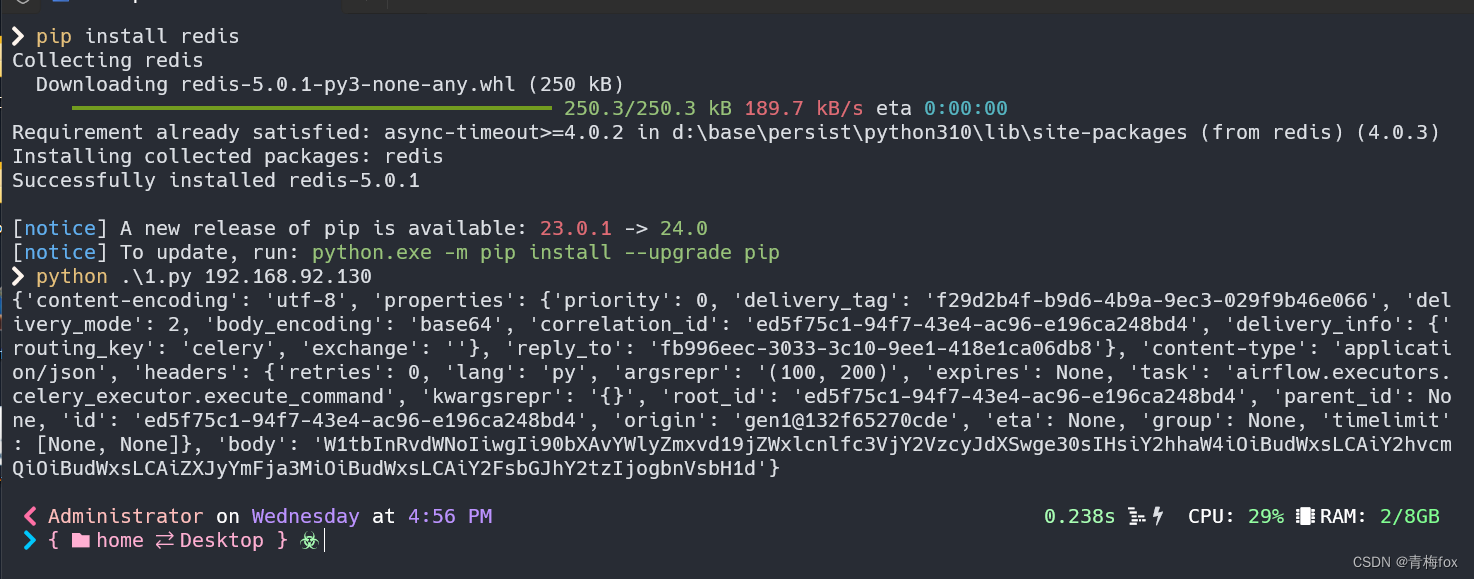The width and height of the screenshot is (1474, 579).
Task: Click the chevron before pip install redis
Action: 18,37
